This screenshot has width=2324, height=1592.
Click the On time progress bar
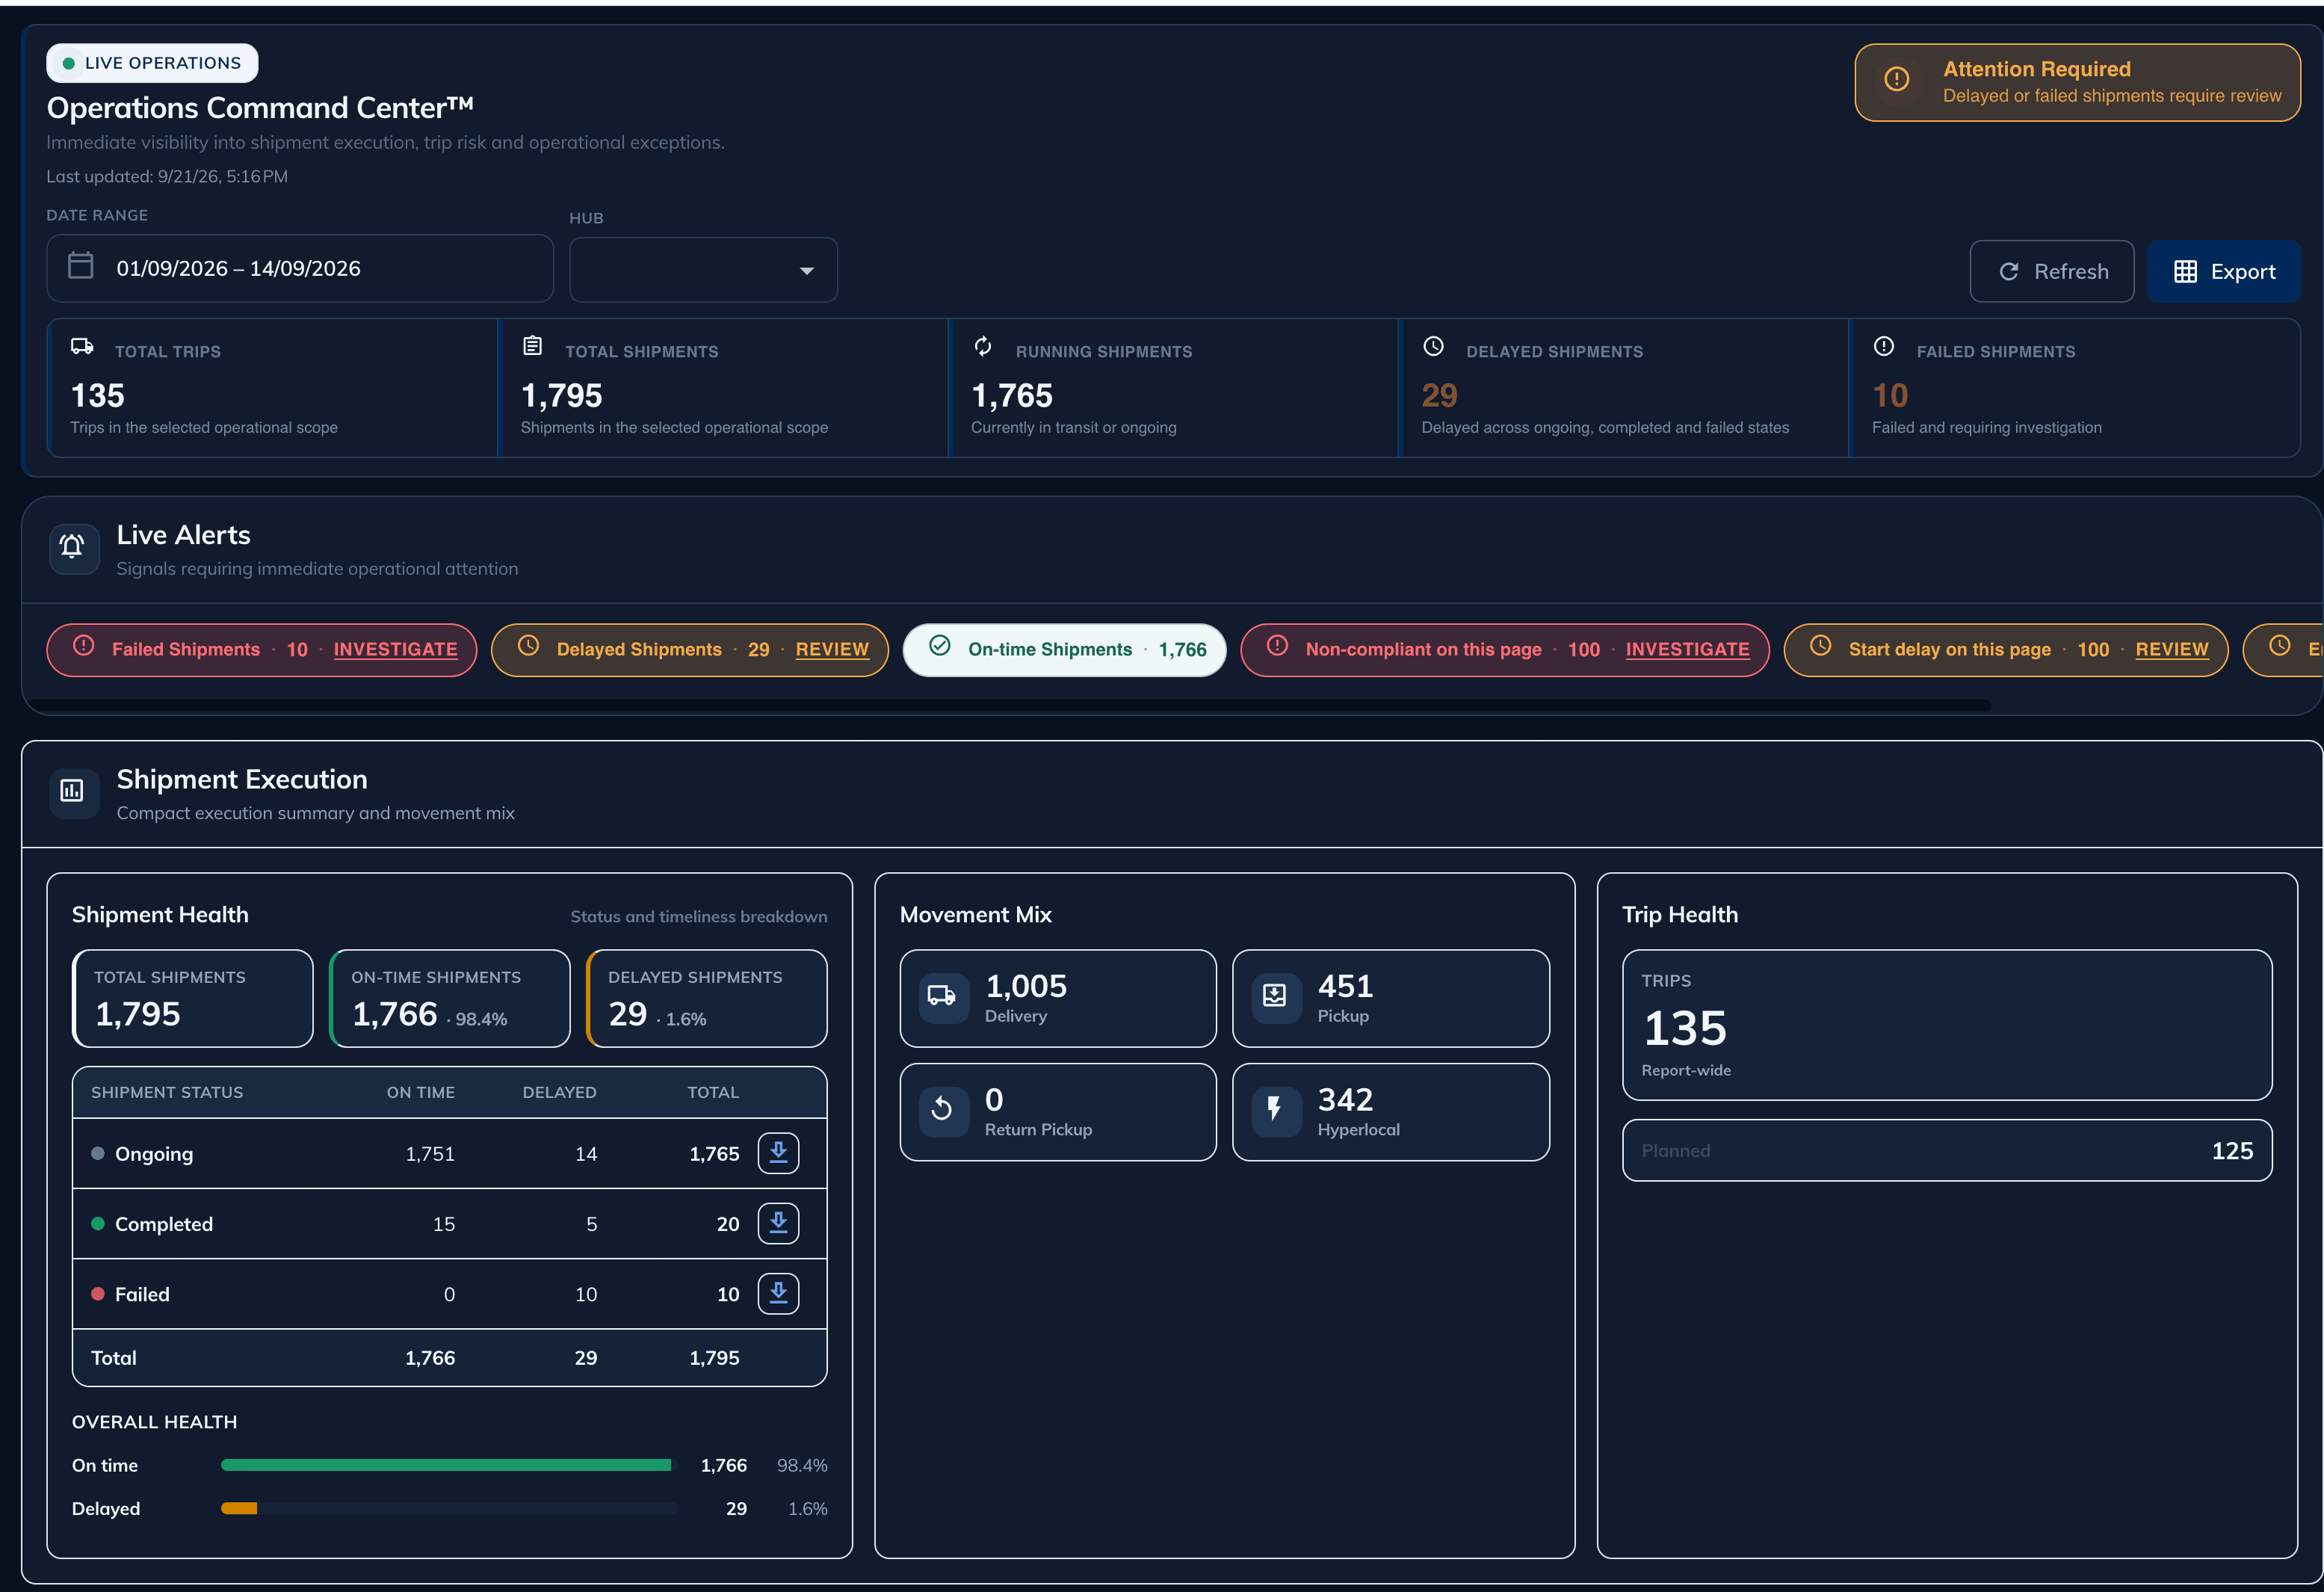coord(448,1465)
